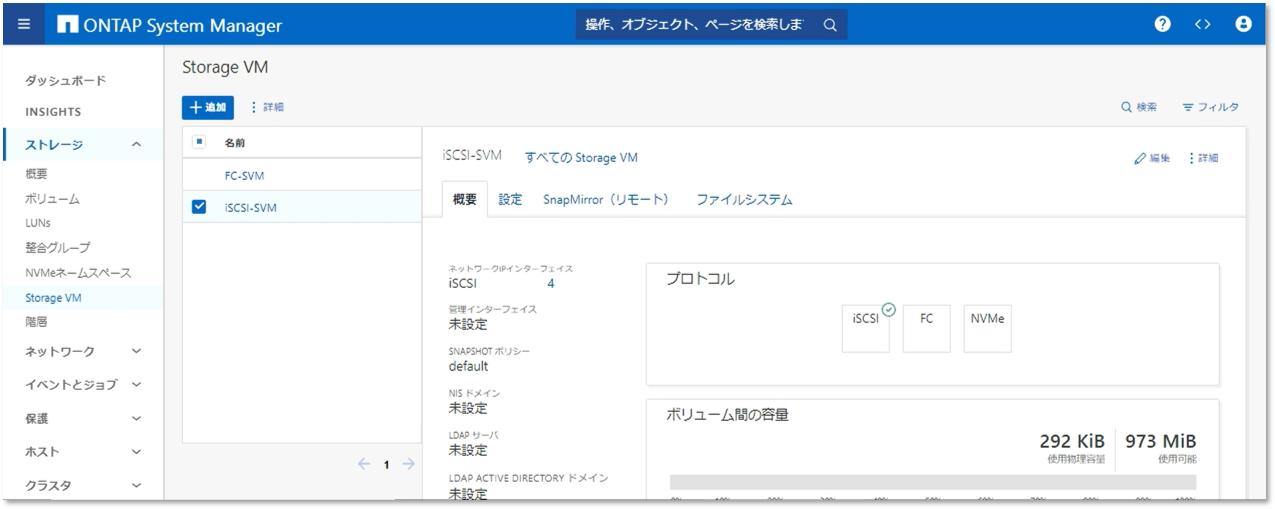
Task: Open the FC-SVM link in the list
Action: pos(245,175)
